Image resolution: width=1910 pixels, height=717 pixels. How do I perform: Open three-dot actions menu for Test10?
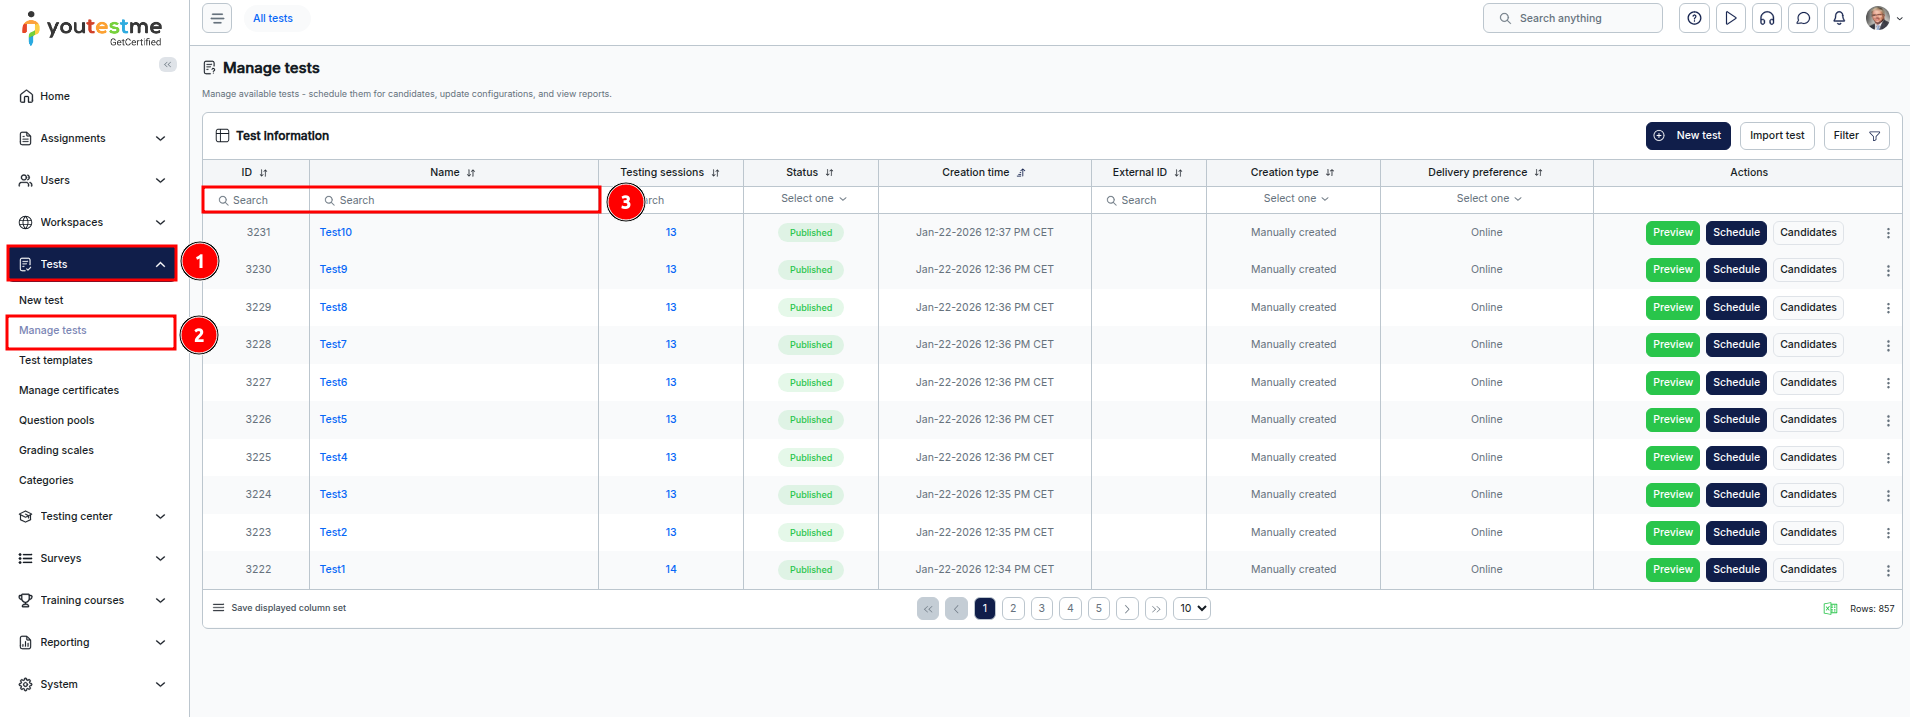[x=1888, y=233]
